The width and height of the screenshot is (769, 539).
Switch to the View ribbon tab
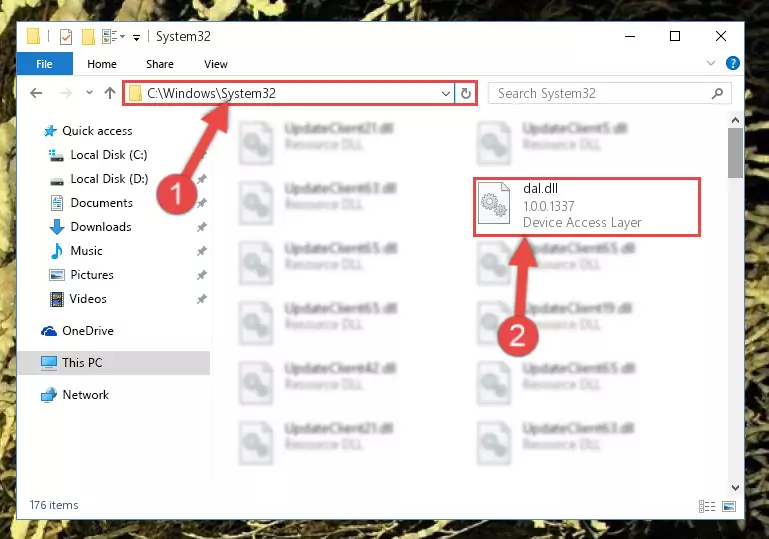216,64
